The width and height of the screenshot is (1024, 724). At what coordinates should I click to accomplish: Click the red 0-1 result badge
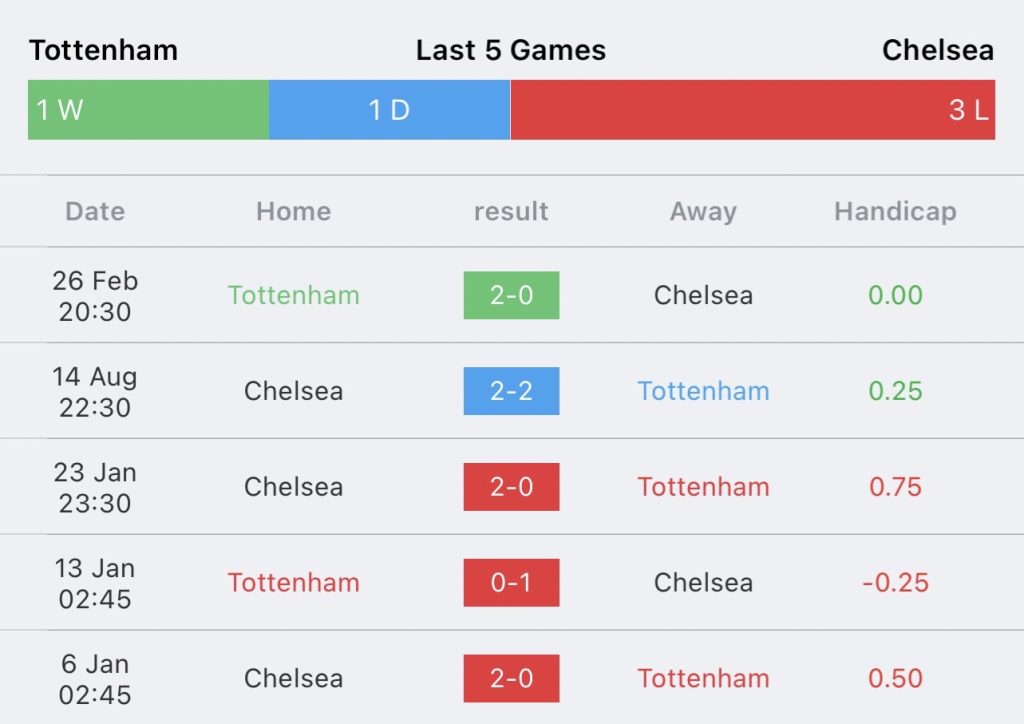pos(511,582)
